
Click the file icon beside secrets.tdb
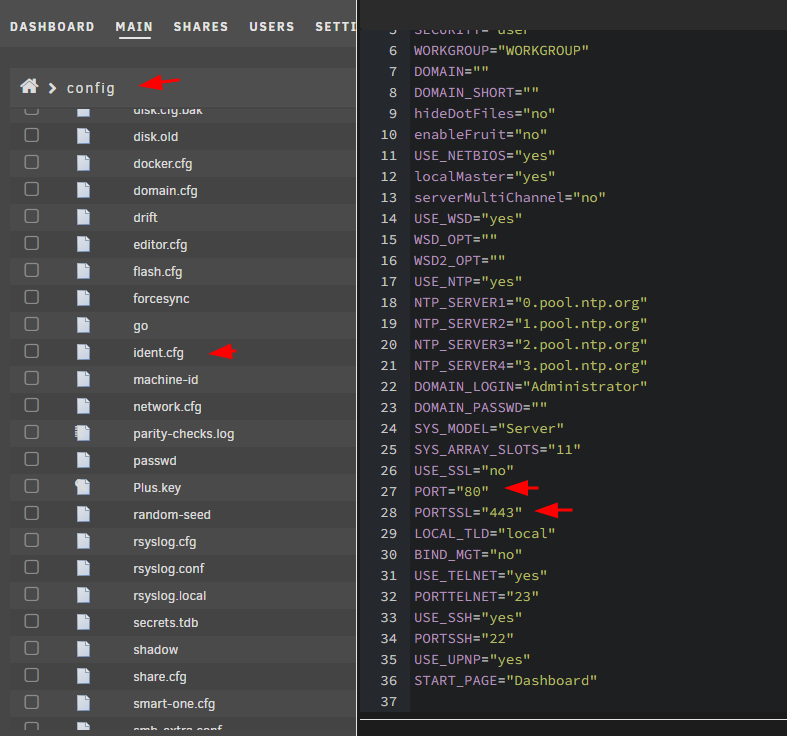(x=83, y=623)
